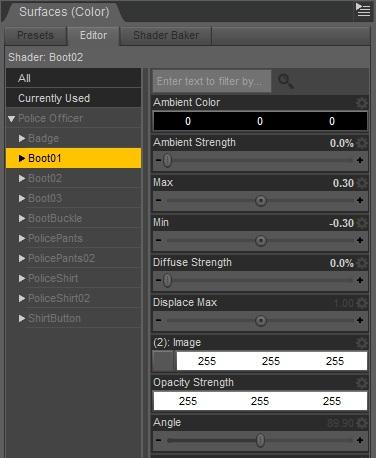Open the Ambient Strength gear settings
Screen dimensions: 376x458
[x=362, y=143]
